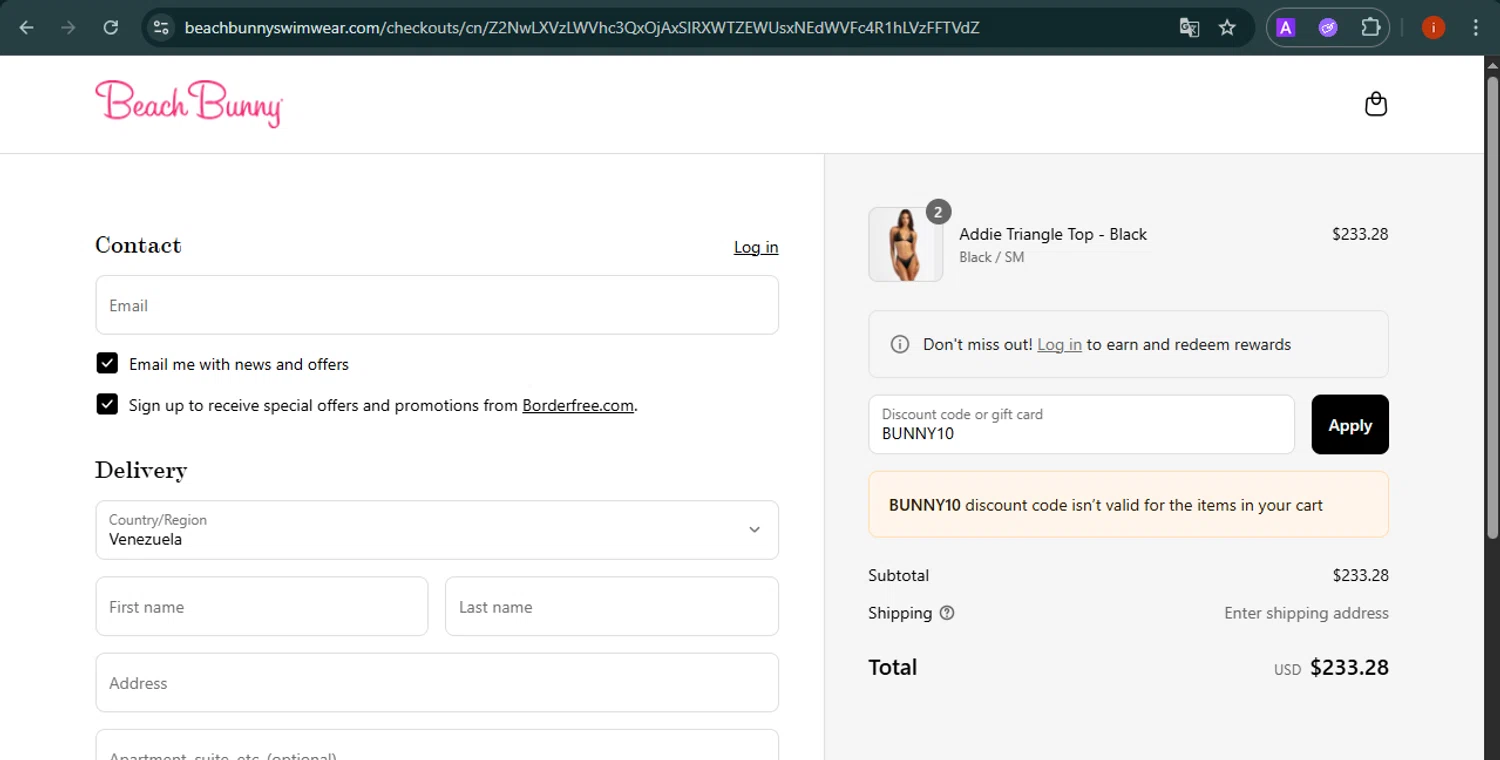1500x760 pixels.
Task: Click the quantity badge 2 on product
Action: point(938,212)
